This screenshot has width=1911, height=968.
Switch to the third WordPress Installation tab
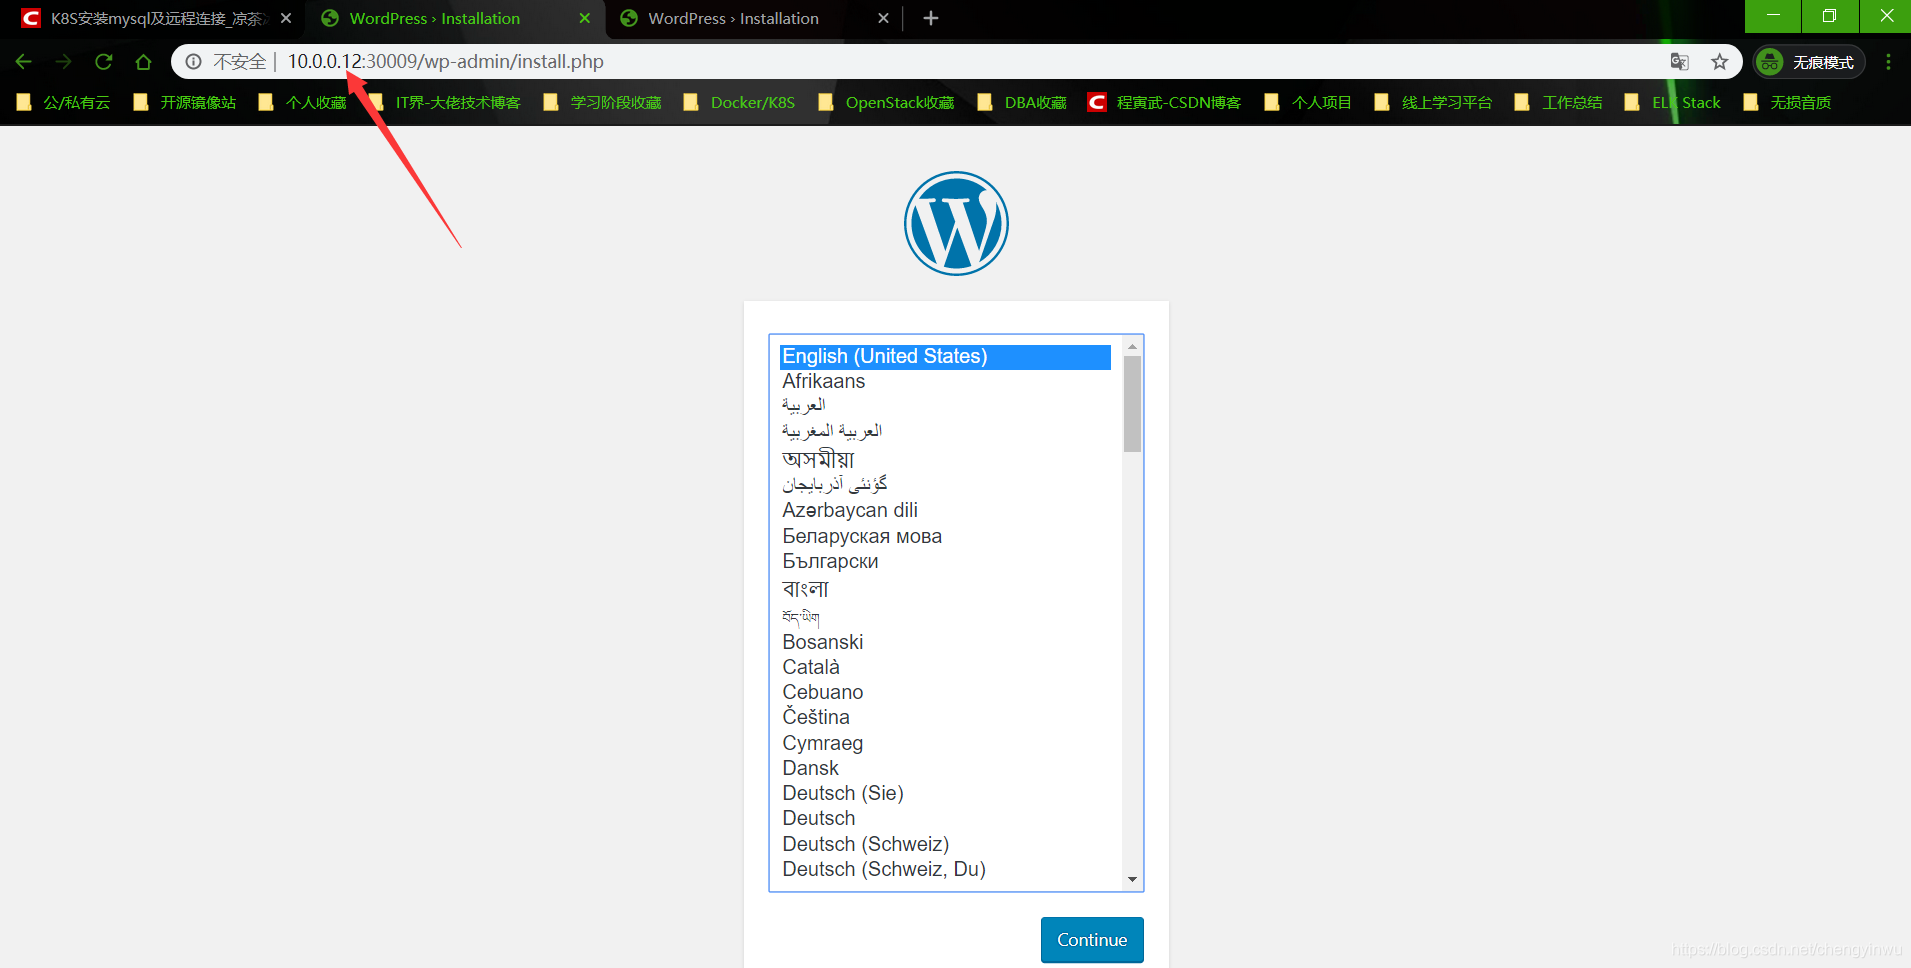(x=755, y=18)
